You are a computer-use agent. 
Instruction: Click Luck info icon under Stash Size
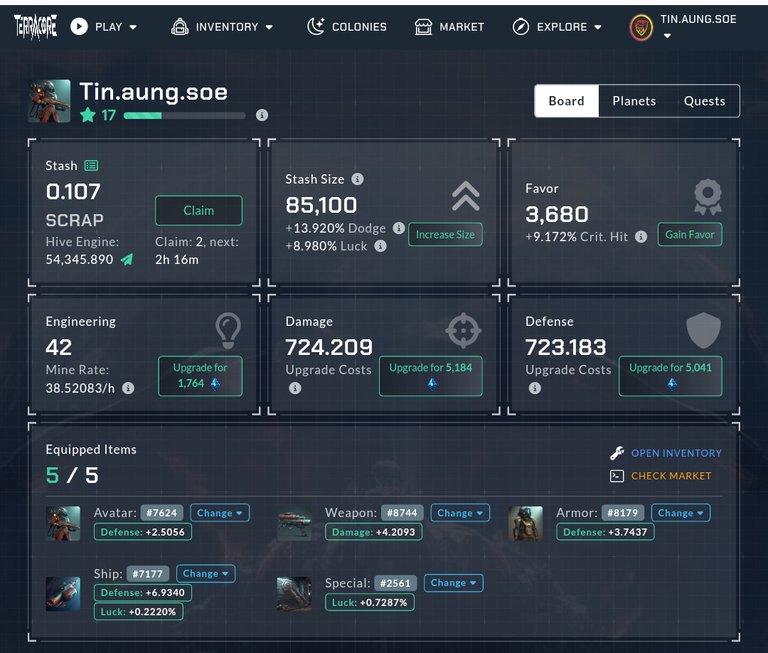point(380,246)
